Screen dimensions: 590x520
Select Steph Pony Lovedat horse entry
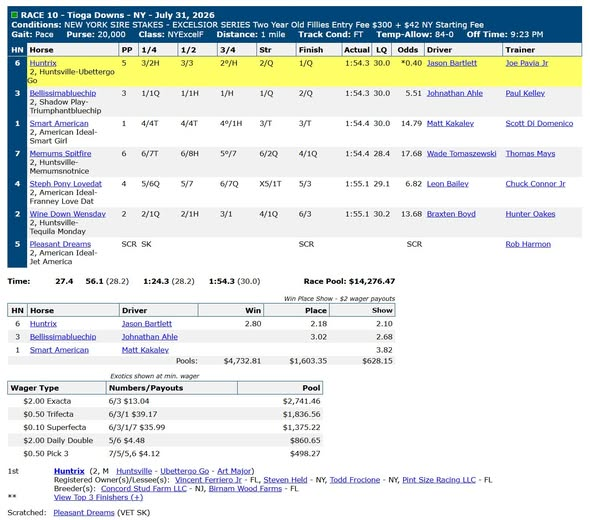66,184
